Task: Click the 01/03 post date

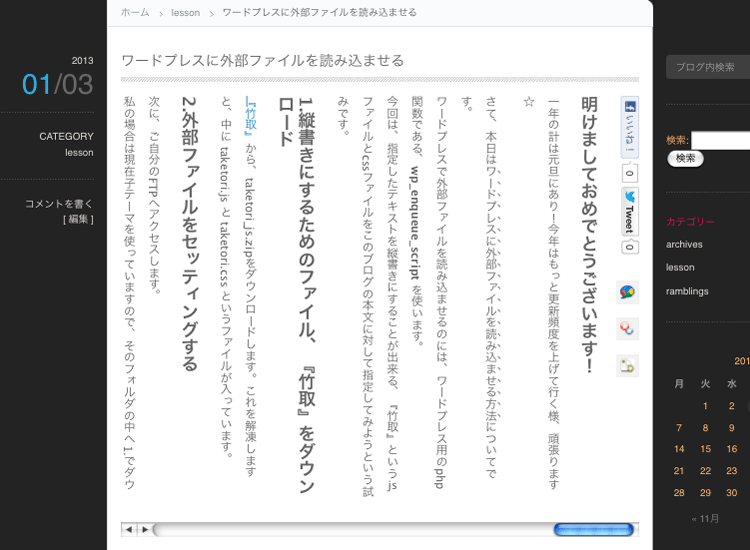Action: (x=57, y=84)
